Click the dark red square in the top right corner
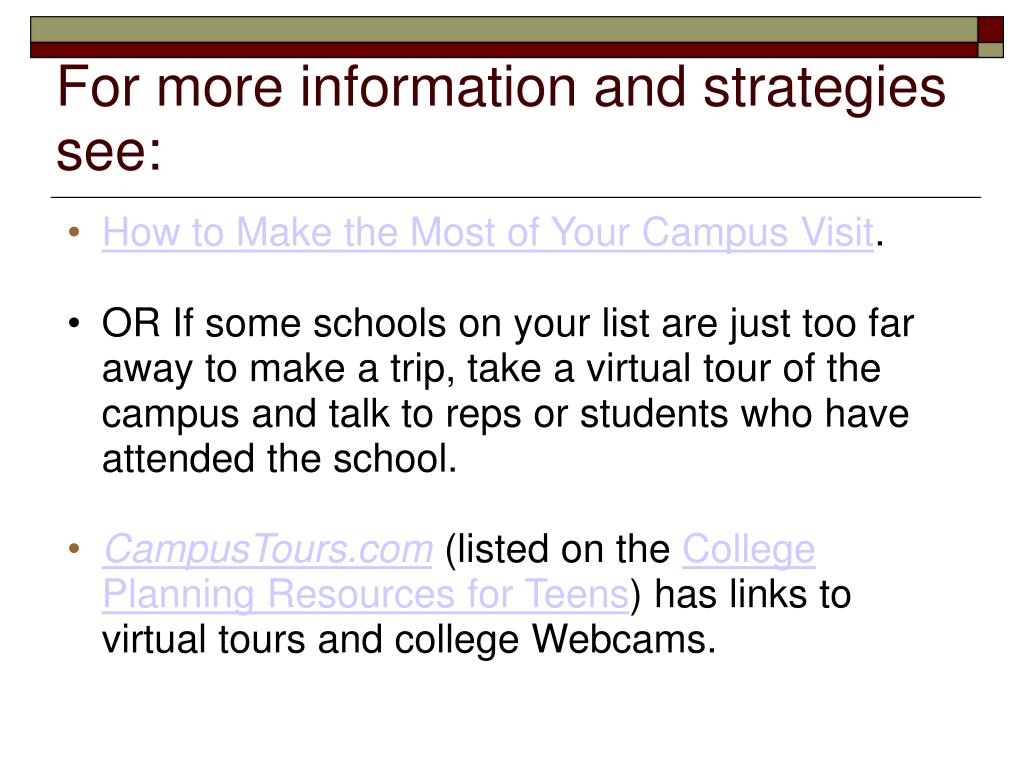 (x=990, y=29)
